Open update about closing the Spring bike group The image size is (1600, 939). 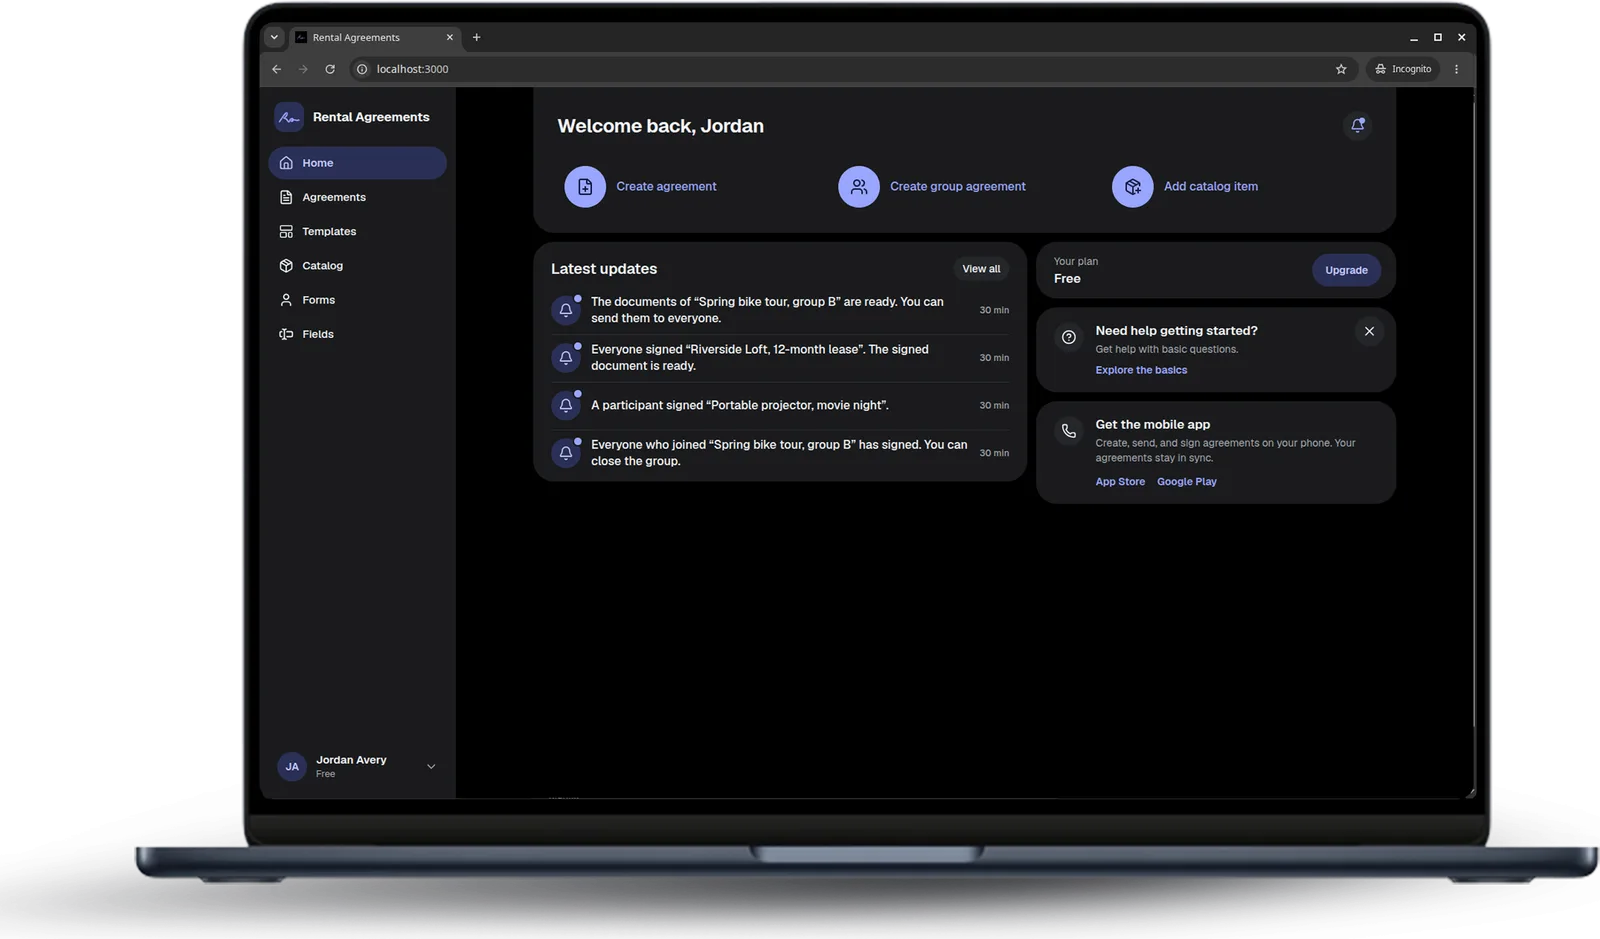(780, 453)
